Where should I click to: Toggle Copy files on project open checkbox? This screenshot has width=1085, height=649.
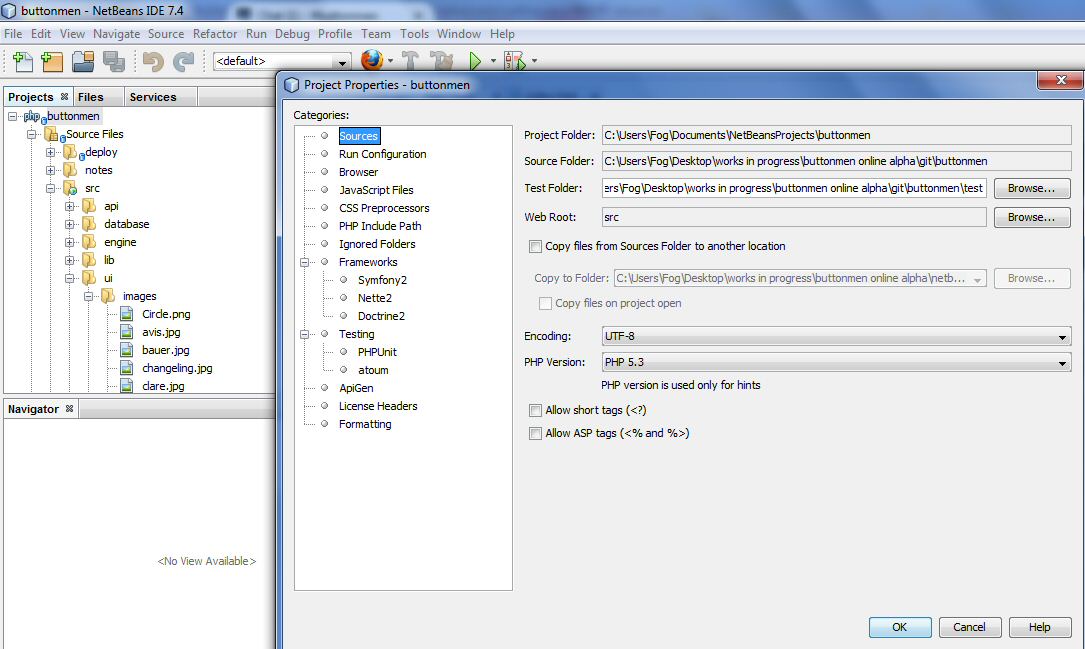[545, 304]
